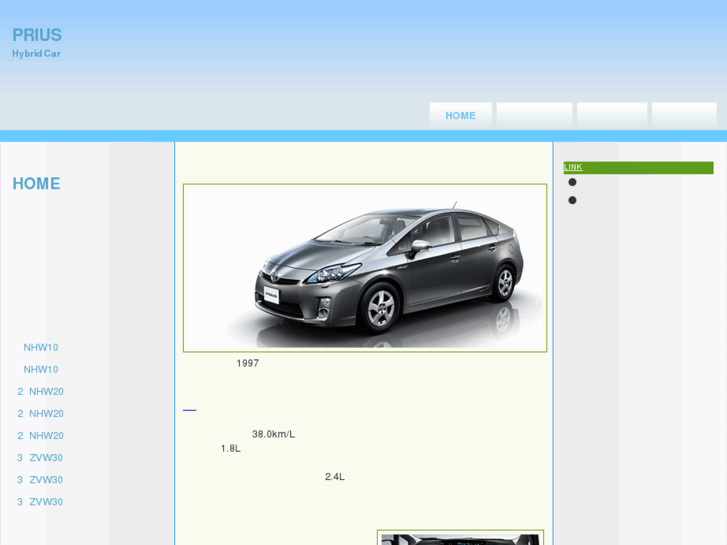The height and width of the screenshot is (545, 727).
Task: Click the PRIUS site title
Action: 37,35
